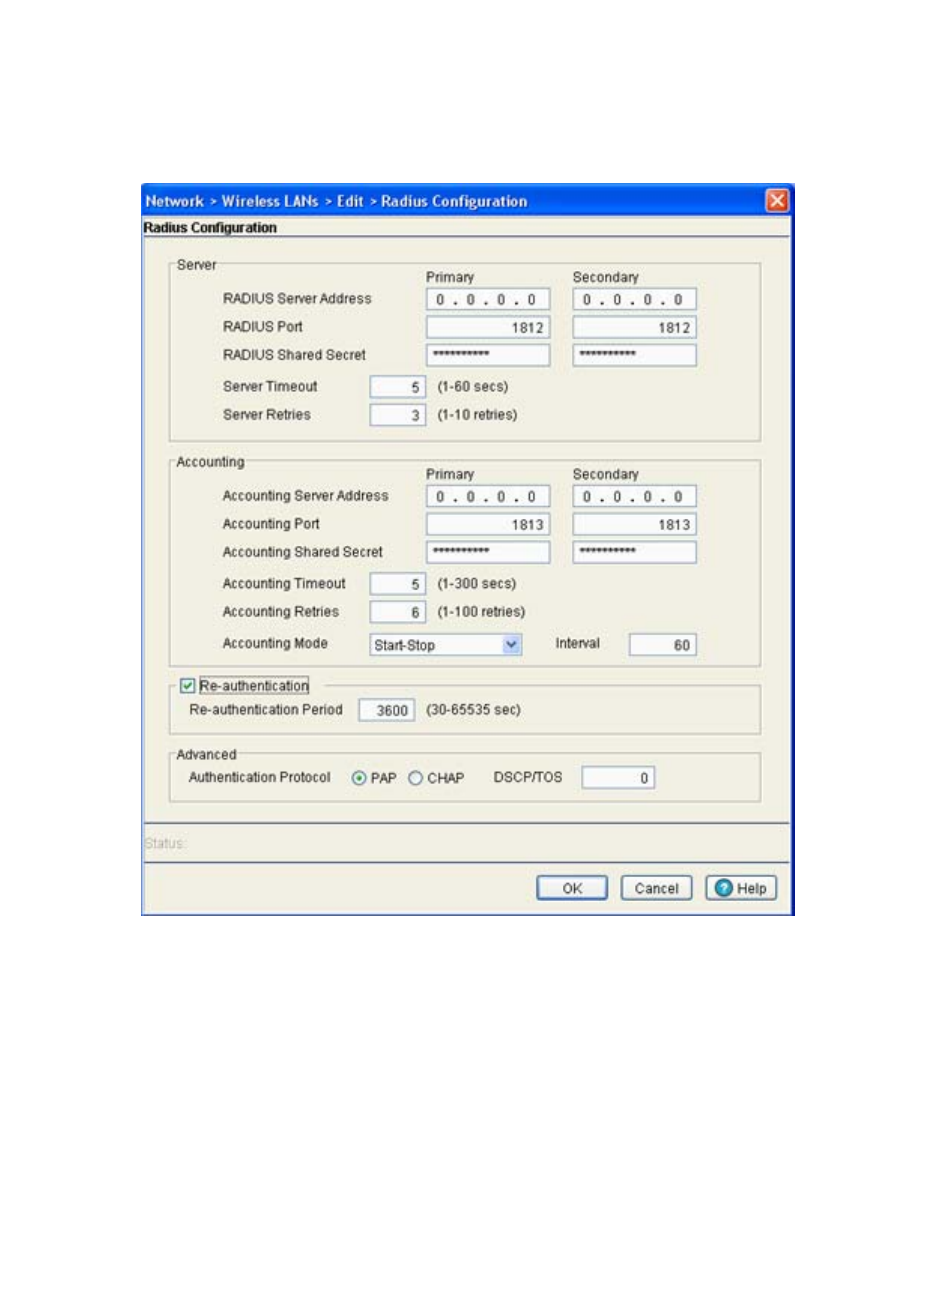Image resolution: width=936 pixels, height=1296 pixels.
Task: Select the CHAP authentication protocol
Action: [415, 778]
